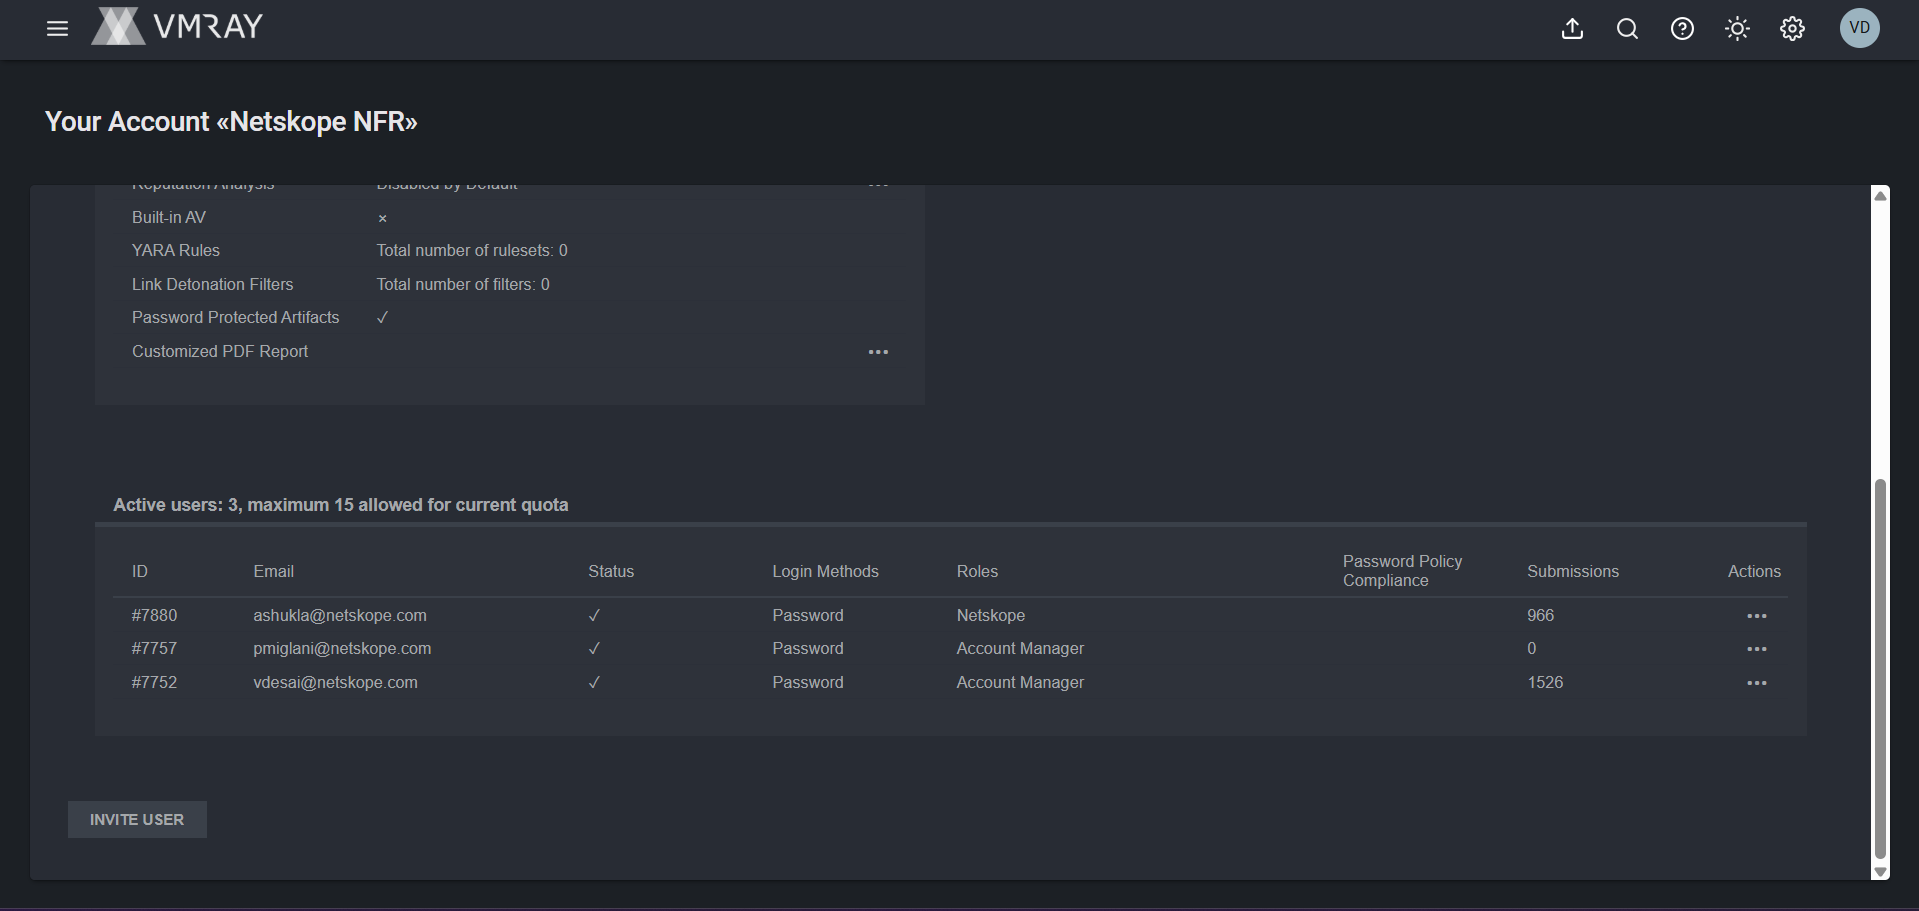Image resolution: width=1919 pixels, height=911 pixels.
Task: Click email ashukla@netskope.com
Action: pos(340,615)
